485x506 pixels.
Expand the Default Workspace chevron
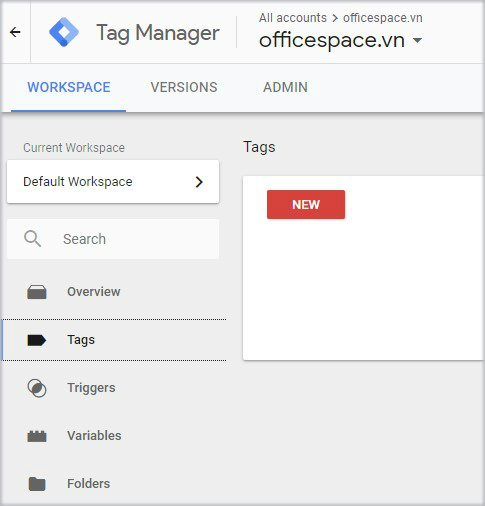pyautogui.click(x=199, y=182)
